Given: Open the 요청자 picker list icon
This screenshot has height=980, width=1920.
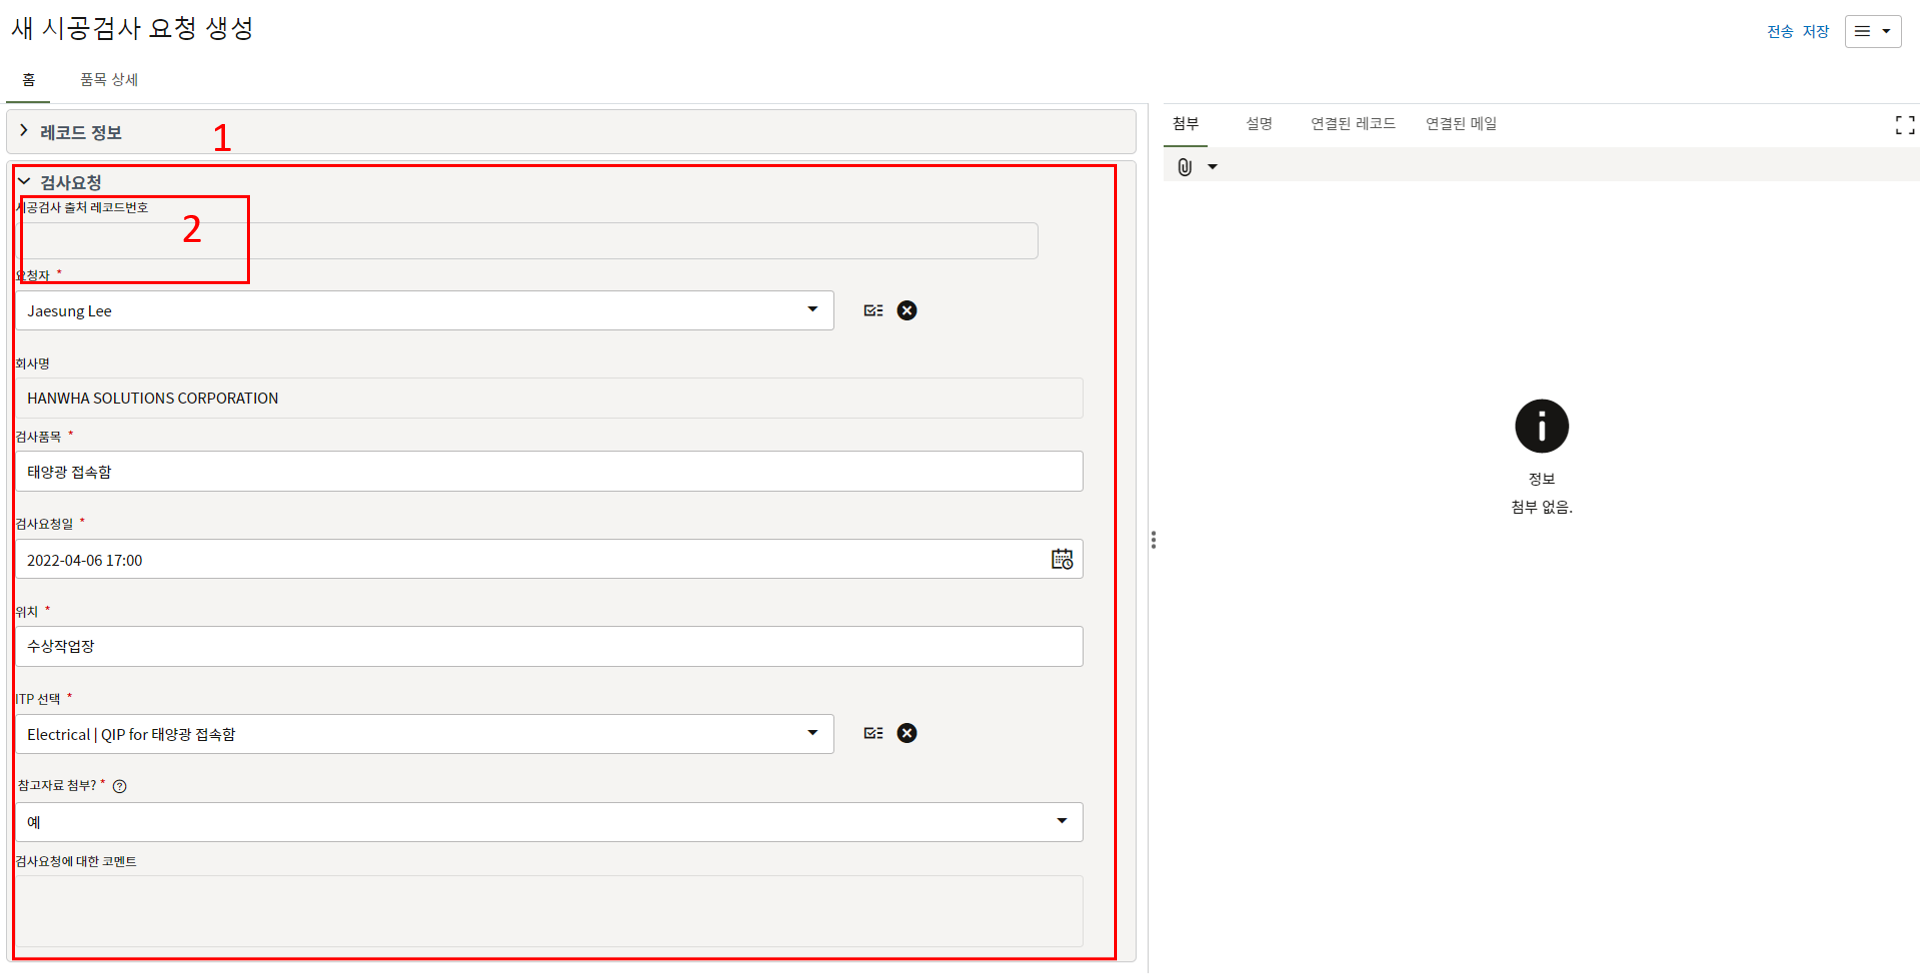Looking at the screenshot, I should coord(873,311).
